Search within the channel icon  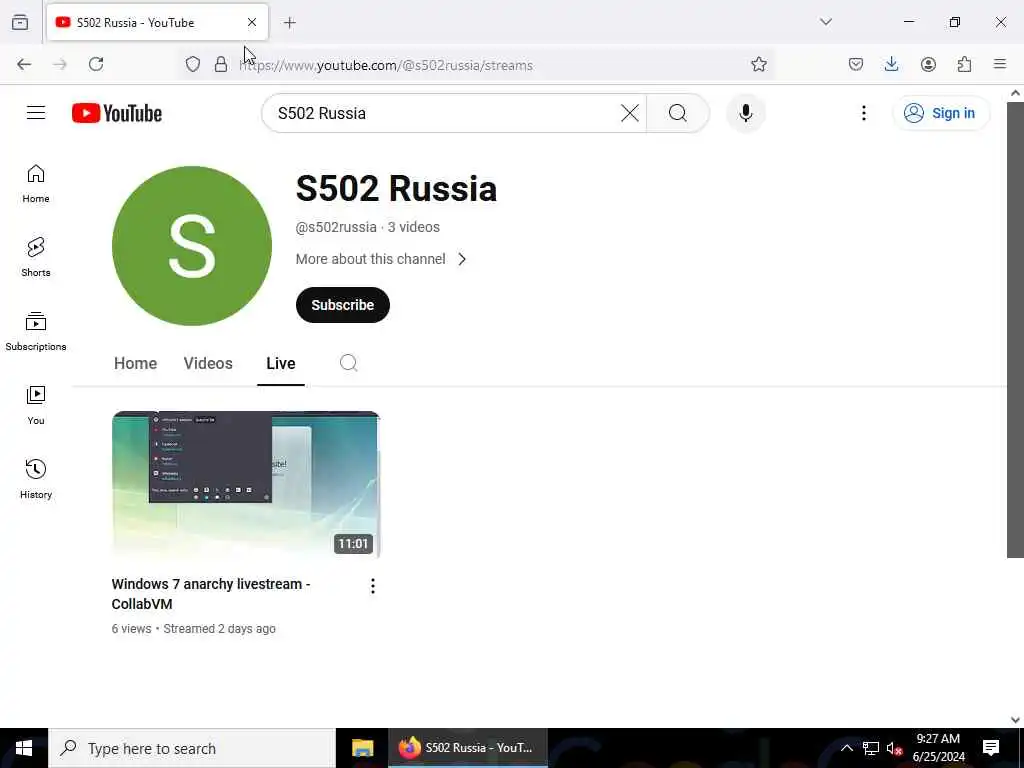pyautogui.click(x=349, y=363)
